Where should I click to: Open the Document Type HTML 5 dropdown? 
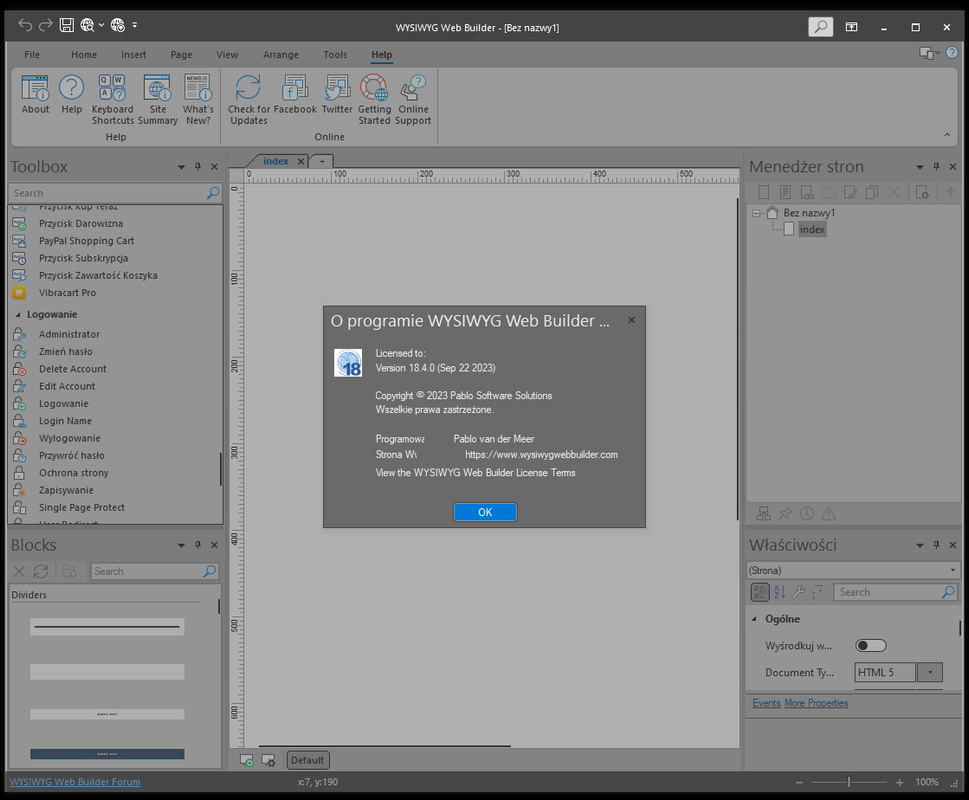click(929, 672)
